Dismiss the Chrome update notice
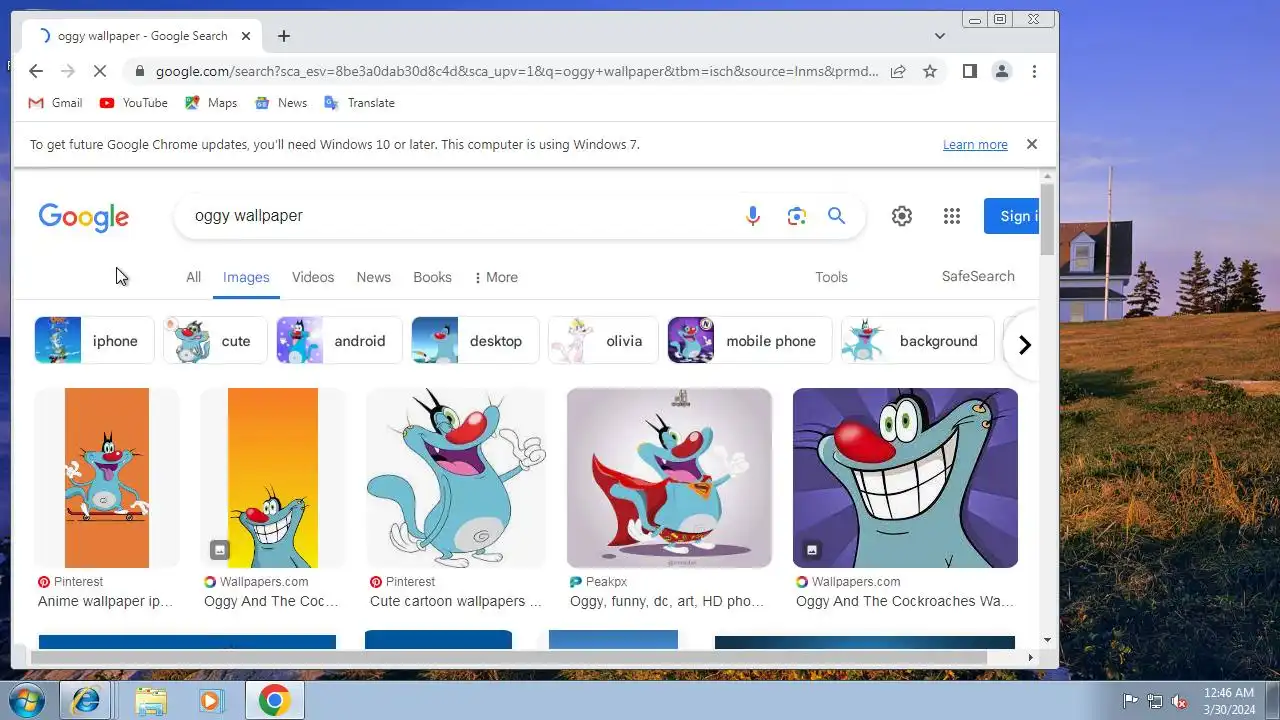Viewport: 1280px width, 720px height. pyautogui.click(x=1032, y=144)
